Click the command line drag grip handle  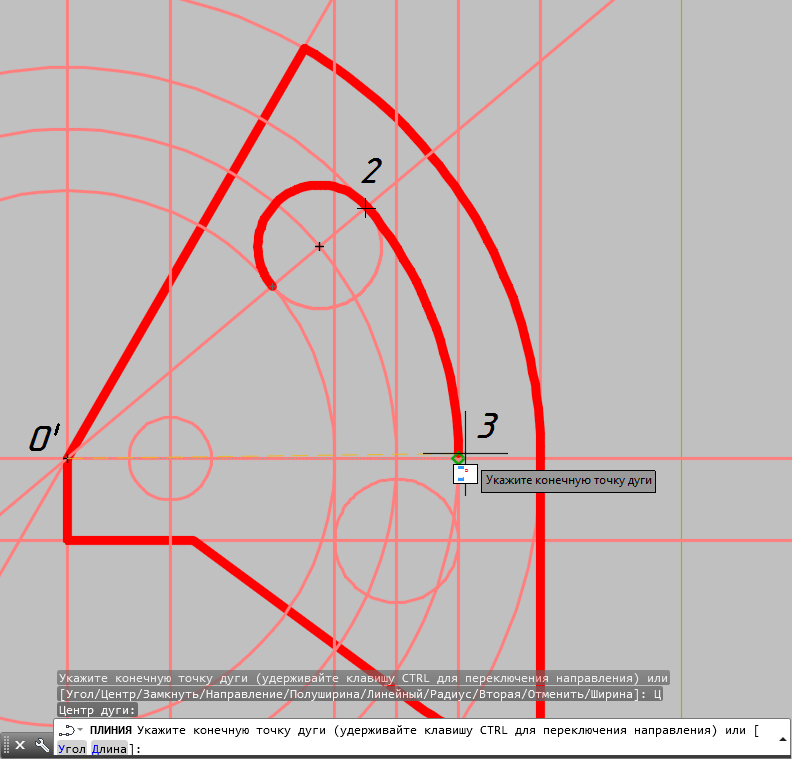[x=6, y=745]
